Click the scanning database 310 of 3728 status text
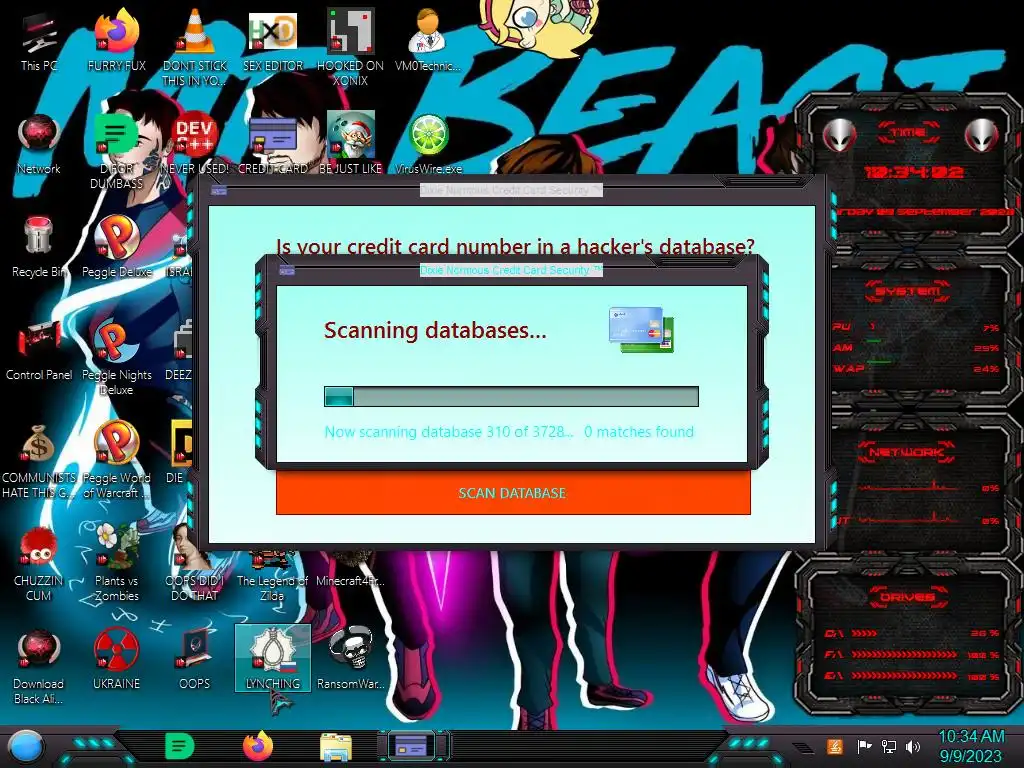Screen dimensions: 1024x768 [449, 432]
